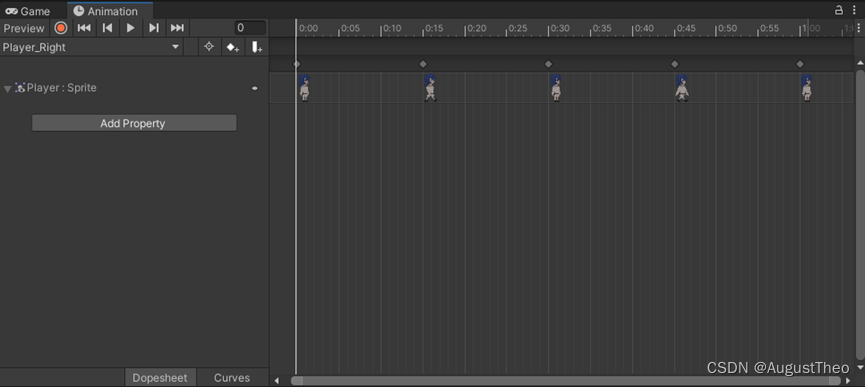Go to previous keyframe
865x387 pixels.
(108, 28)
